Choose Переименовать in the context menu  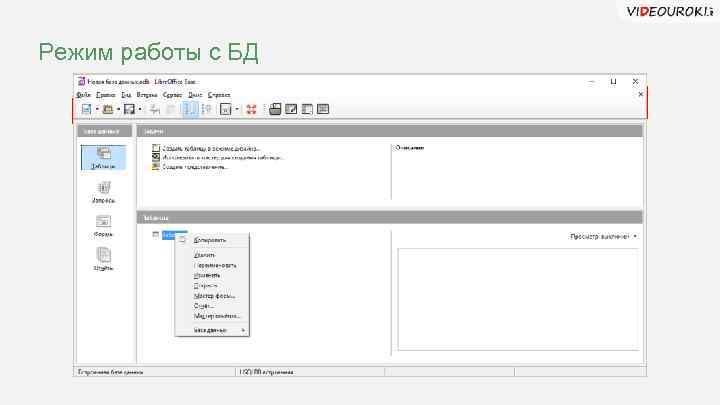tap(215, 265)
